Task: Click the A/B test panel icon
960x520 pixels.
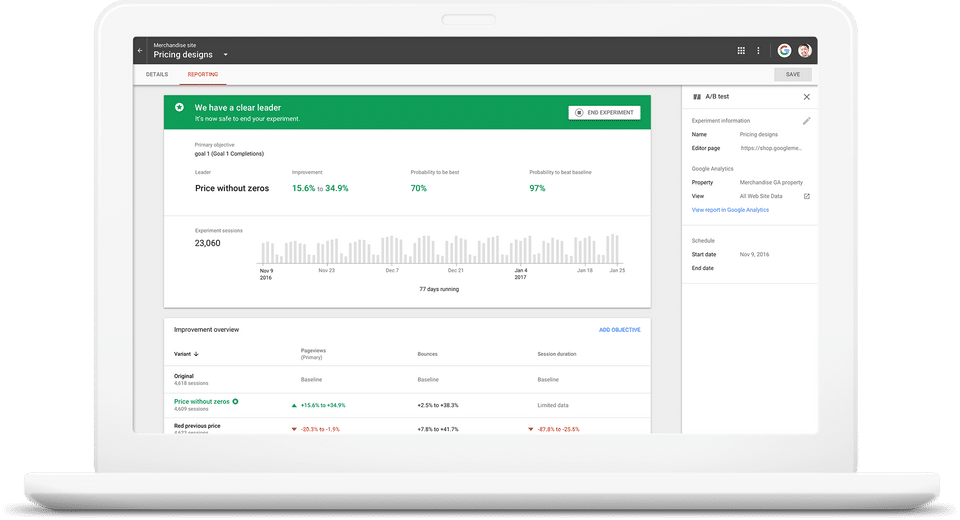Action: 697,97
